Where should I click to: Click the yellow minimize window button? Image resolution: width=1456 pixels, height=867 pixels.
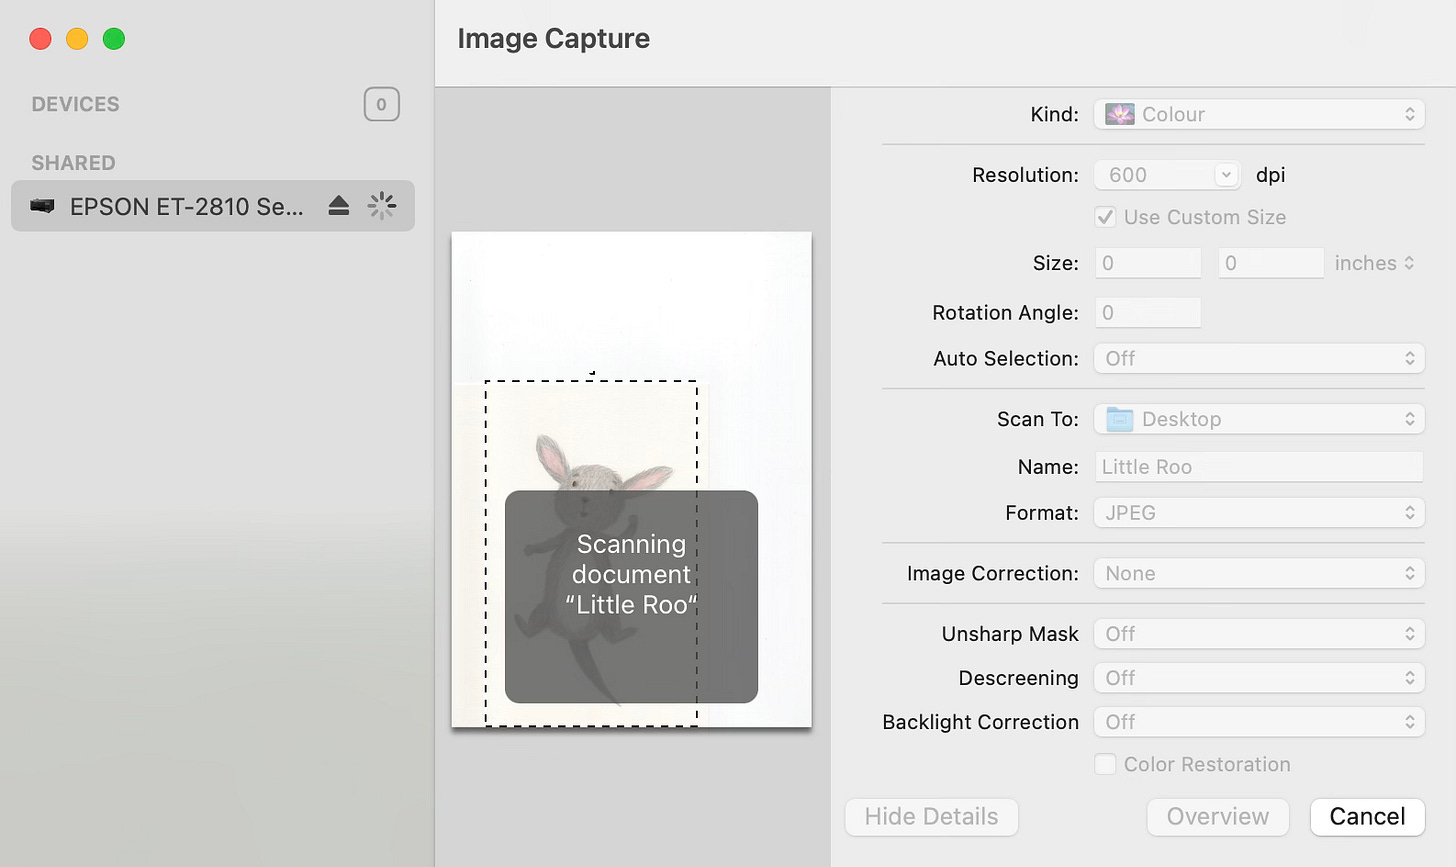click(x=77, y=39)
